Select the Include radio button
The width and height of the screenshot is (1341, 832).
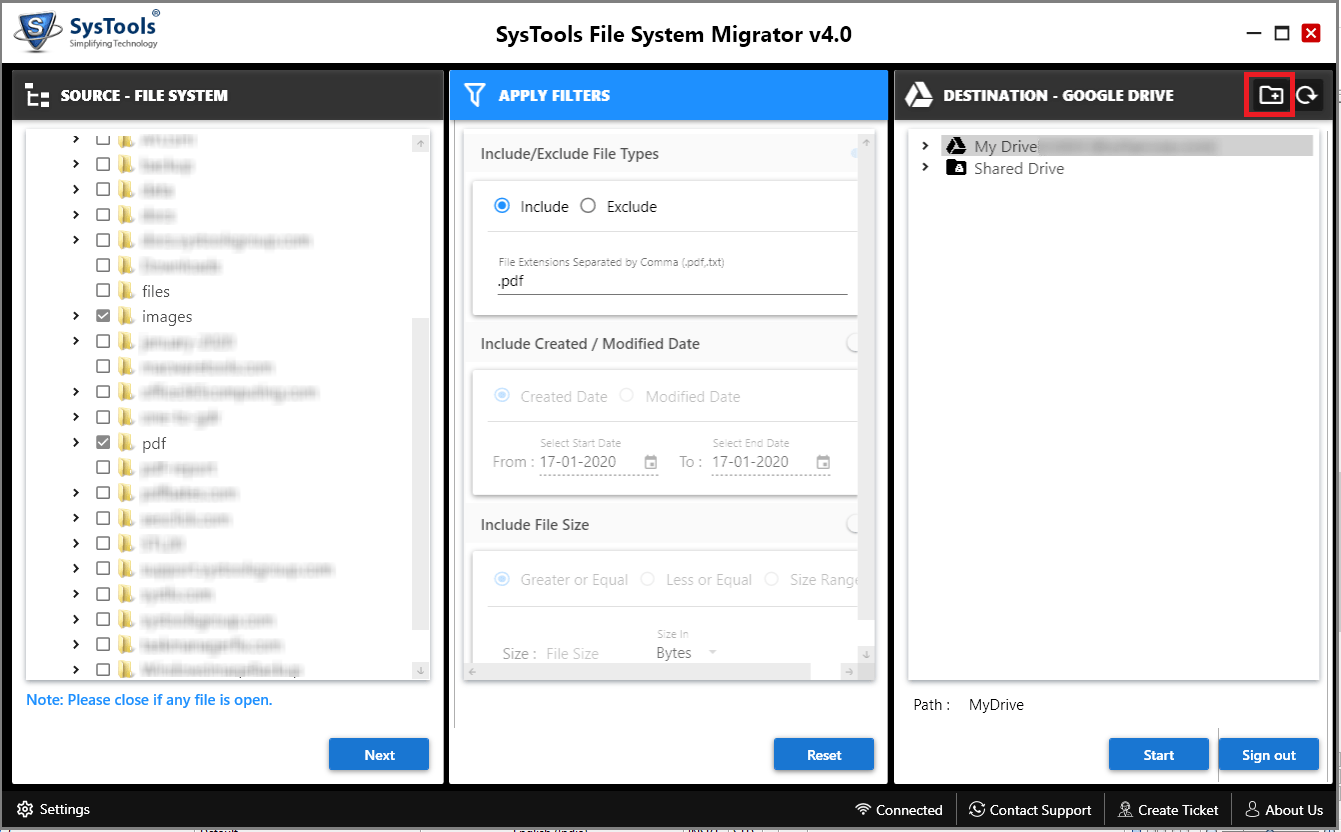tap(503, 206)
